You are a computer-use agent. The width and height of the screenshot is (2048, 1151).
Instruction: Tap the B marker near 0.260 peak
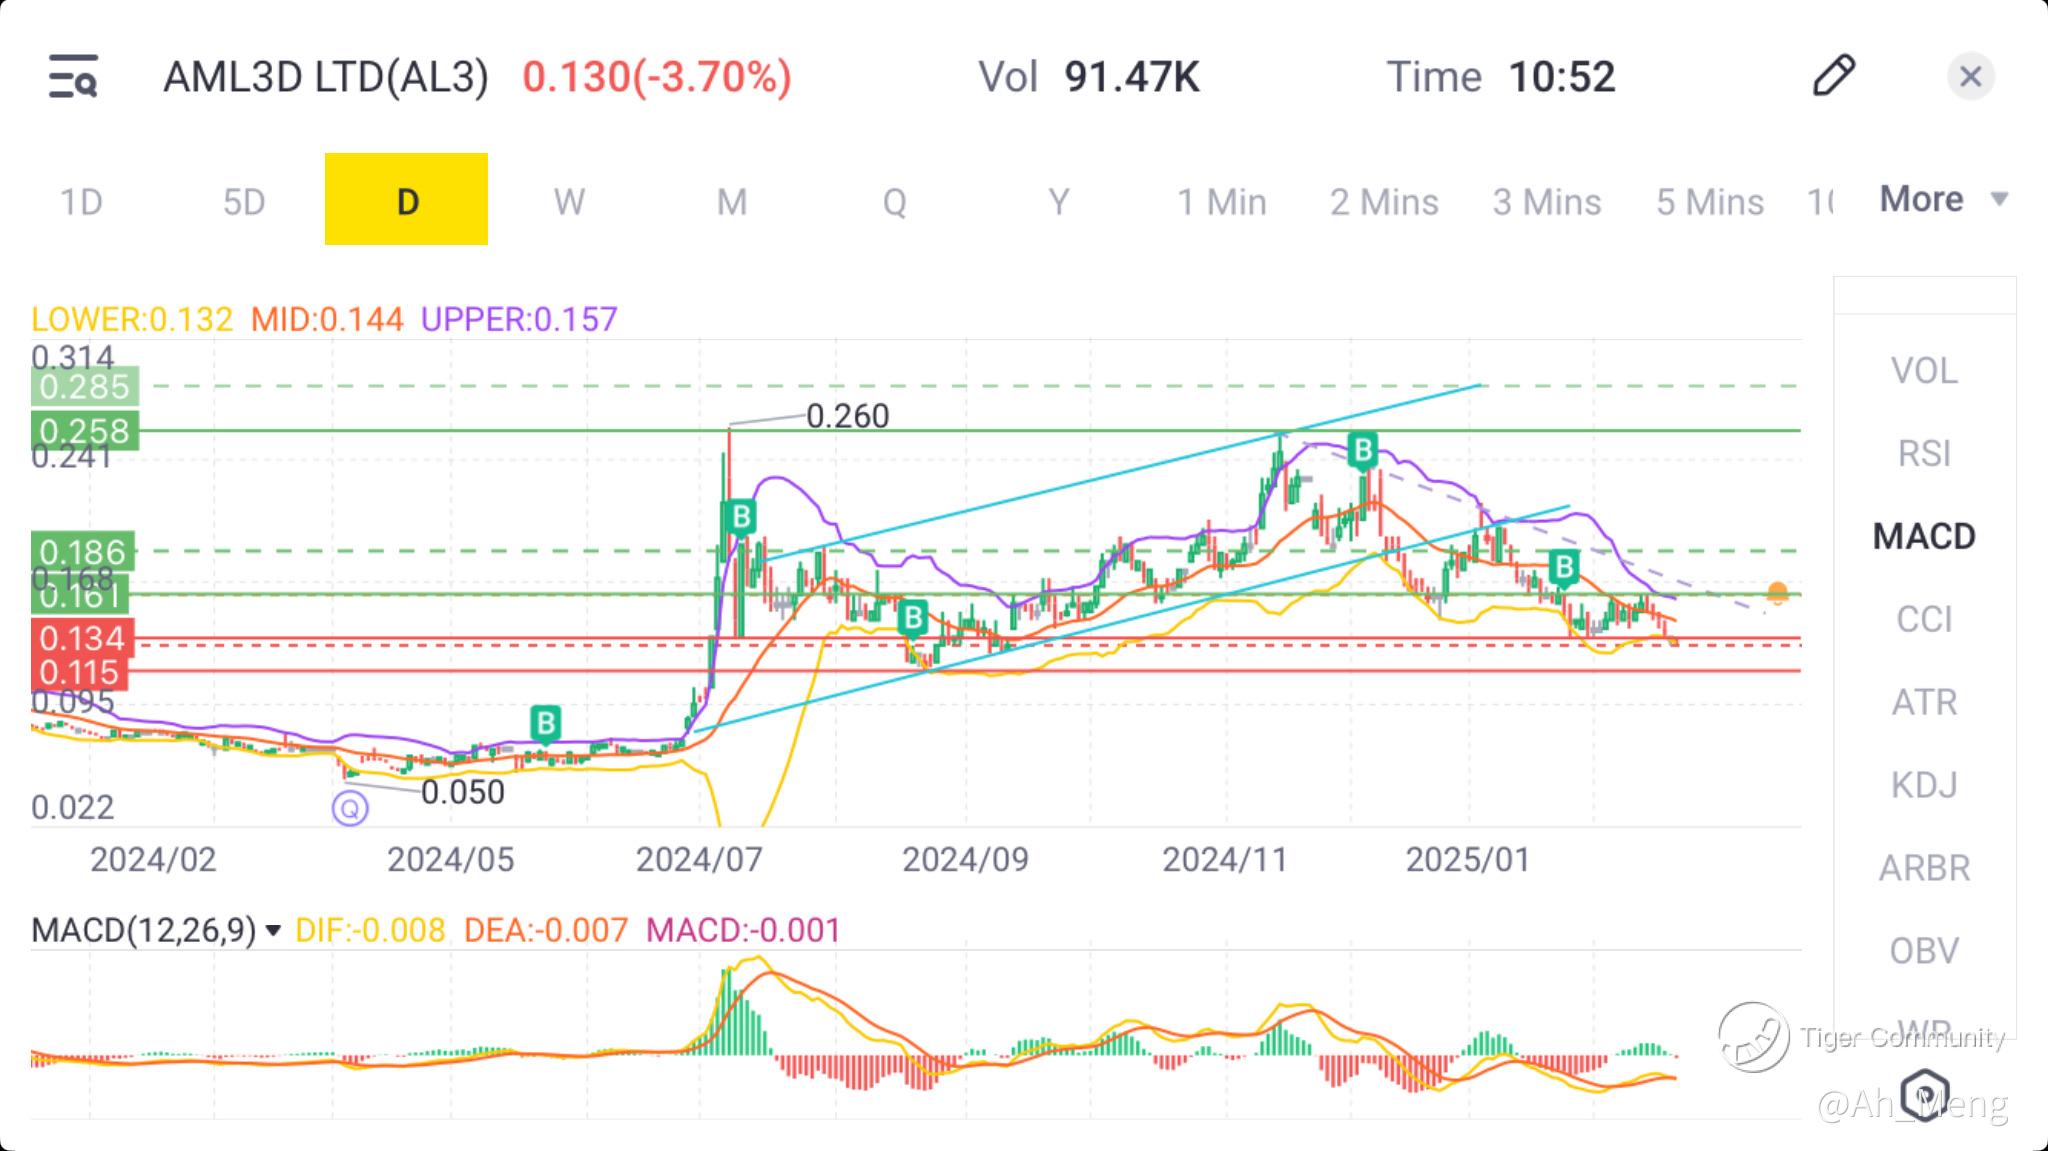click(x=739, y=517)
